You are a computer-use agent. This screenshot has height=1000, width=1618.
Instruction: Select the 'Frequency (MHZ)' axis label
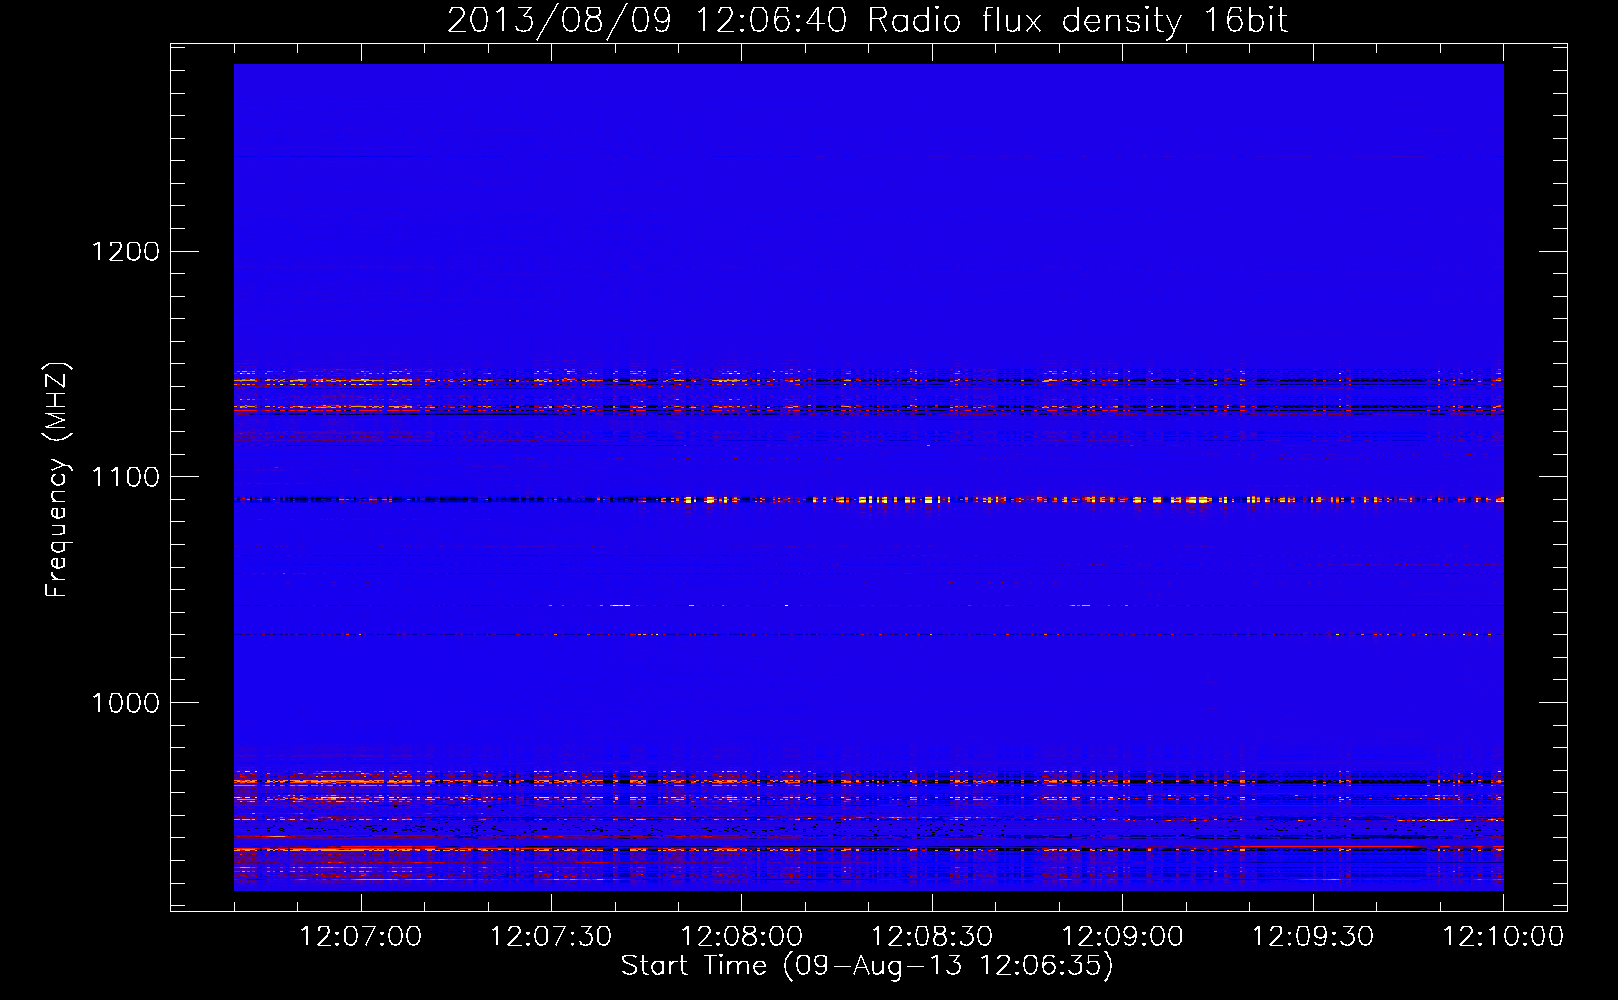pyautogui.click(x=58, y=479)
